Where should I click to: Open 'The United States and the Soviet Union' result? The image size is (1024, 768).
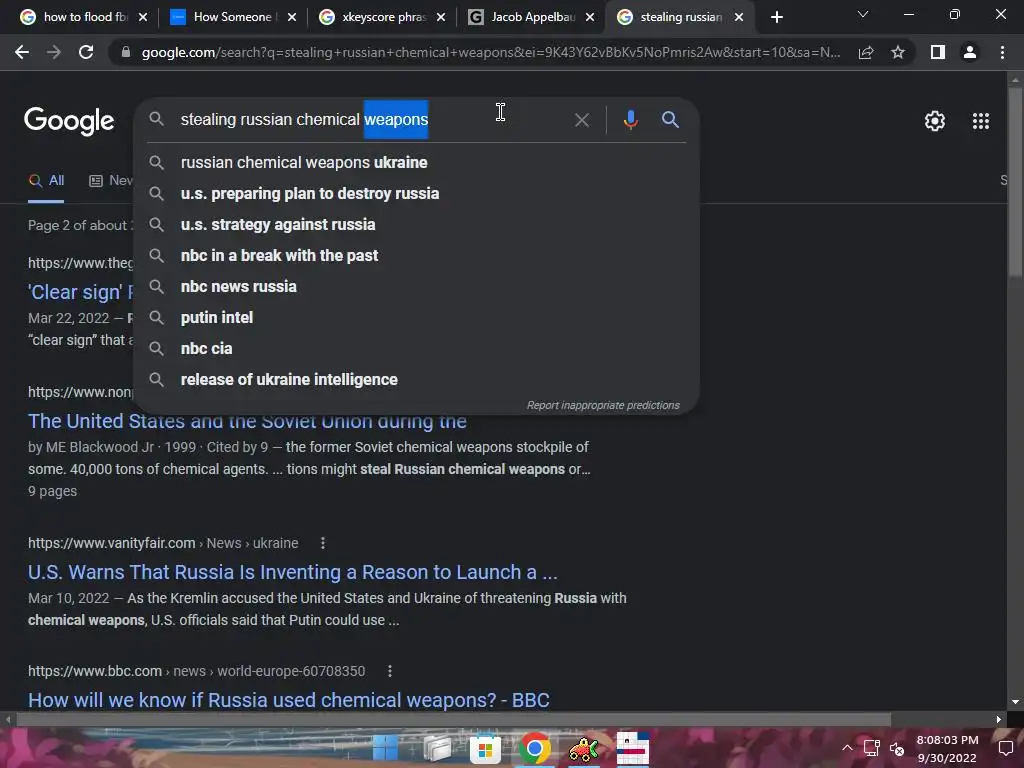click(247, 421)
